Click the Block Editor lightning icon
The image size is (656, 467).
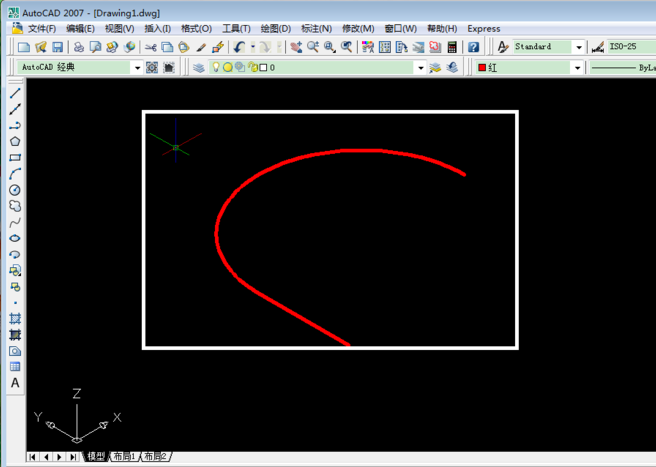point(218,47)
